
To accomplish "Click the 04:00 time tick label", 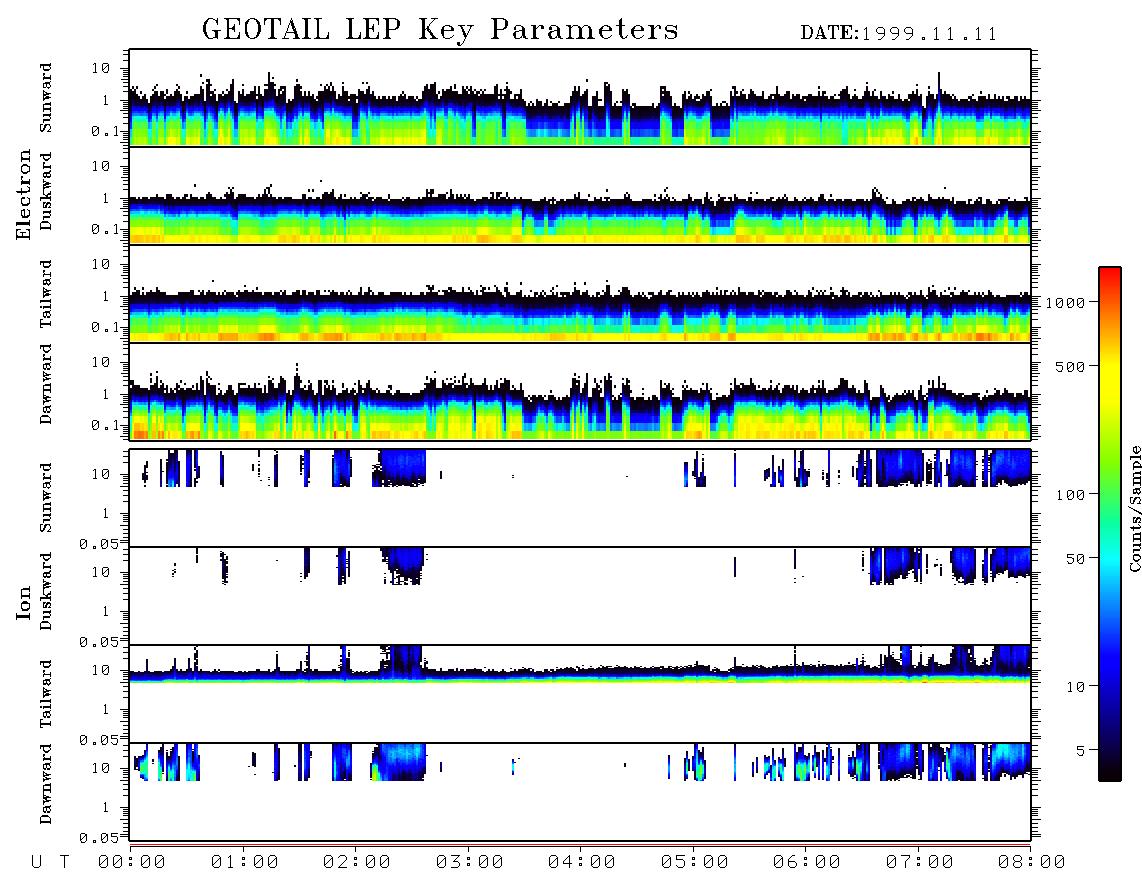I will 582,863.
